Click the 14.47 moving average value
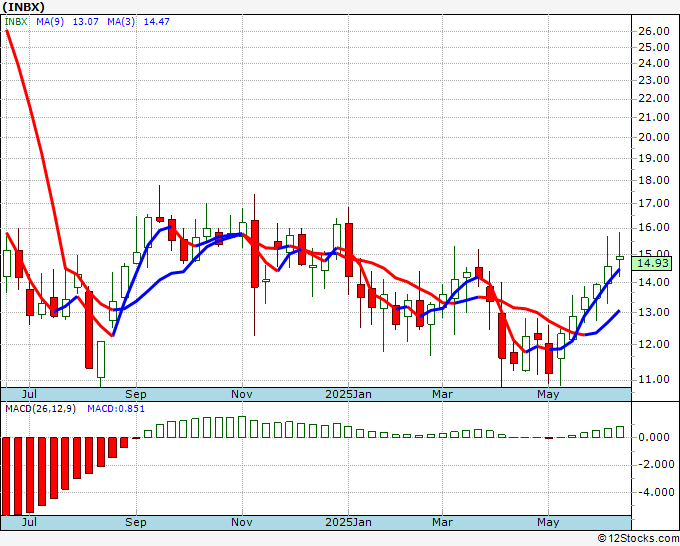The height and width of the screenshot is (546, 680). [x=157, y=22]
